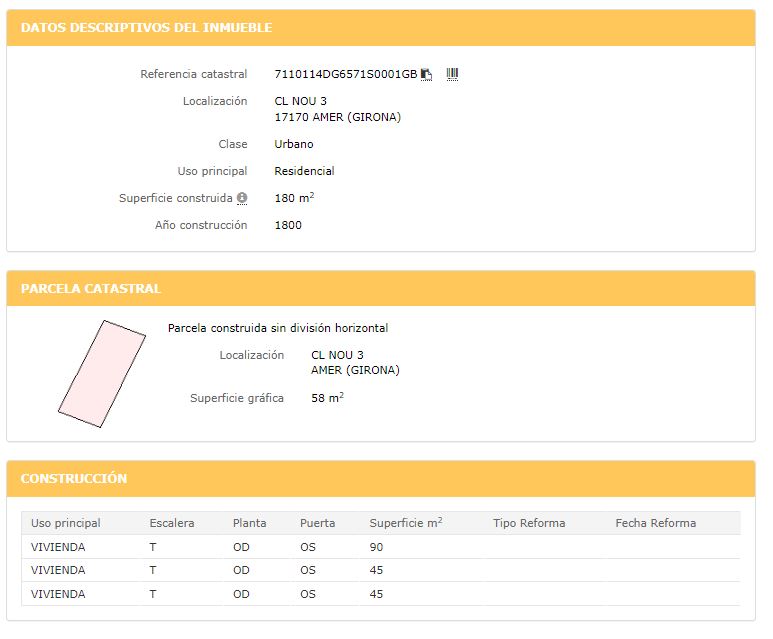Viewport: 773px width, 639px height.
Task: Sort by the Uso principal column header
Action: 66,523
